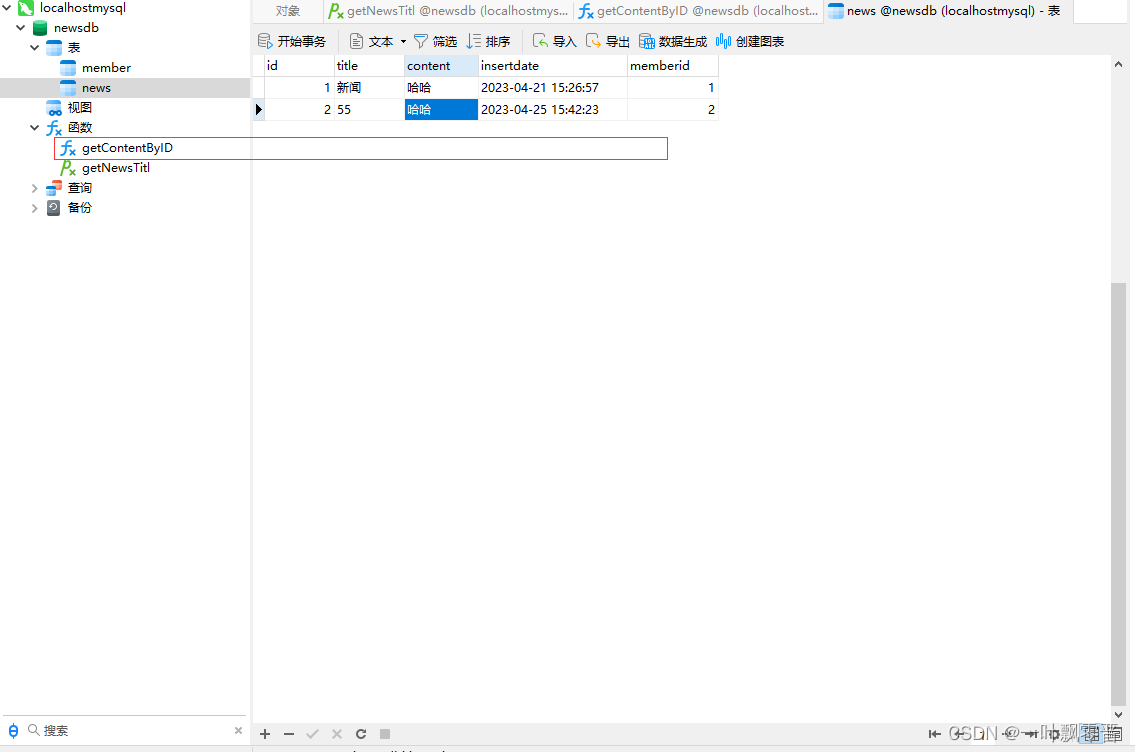Select the news table in the tree
1135x752 pixels.
[96, 88]
